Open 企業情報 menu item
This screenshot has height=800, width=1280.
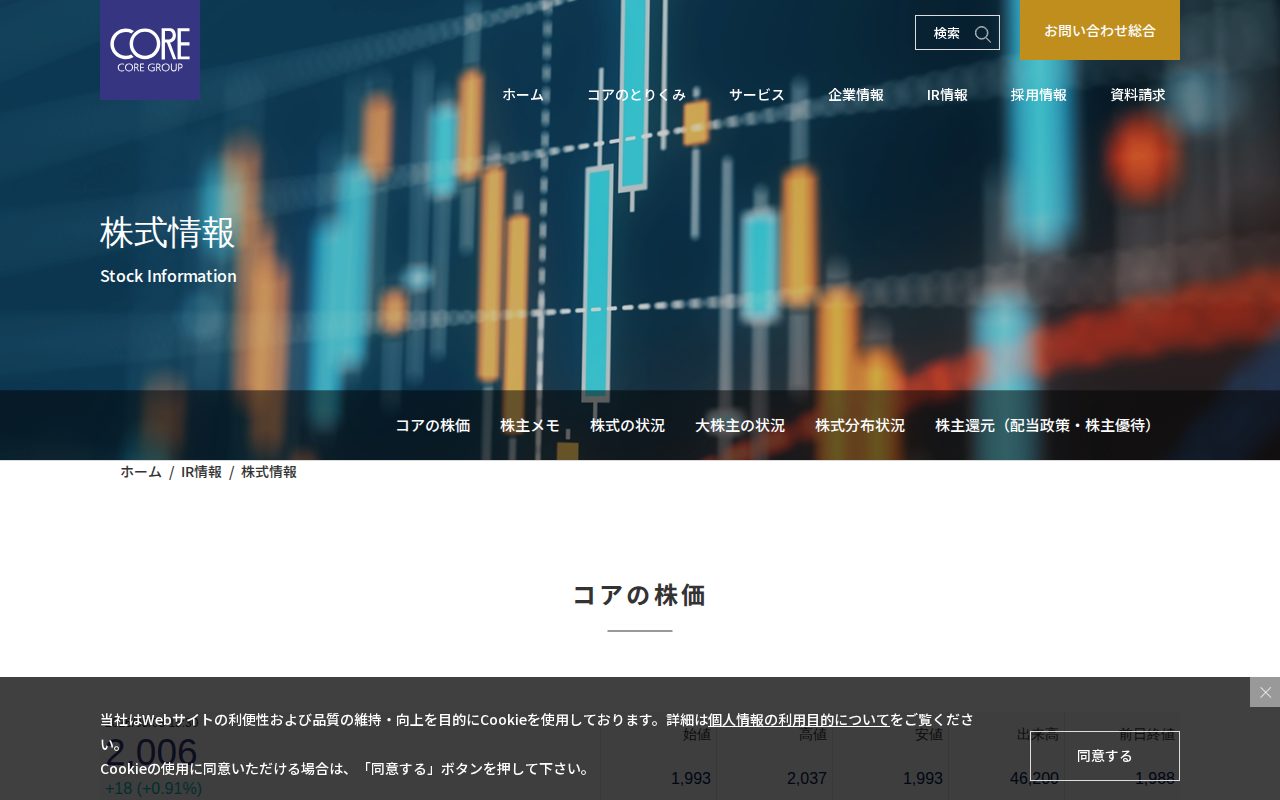click(856, 94)
